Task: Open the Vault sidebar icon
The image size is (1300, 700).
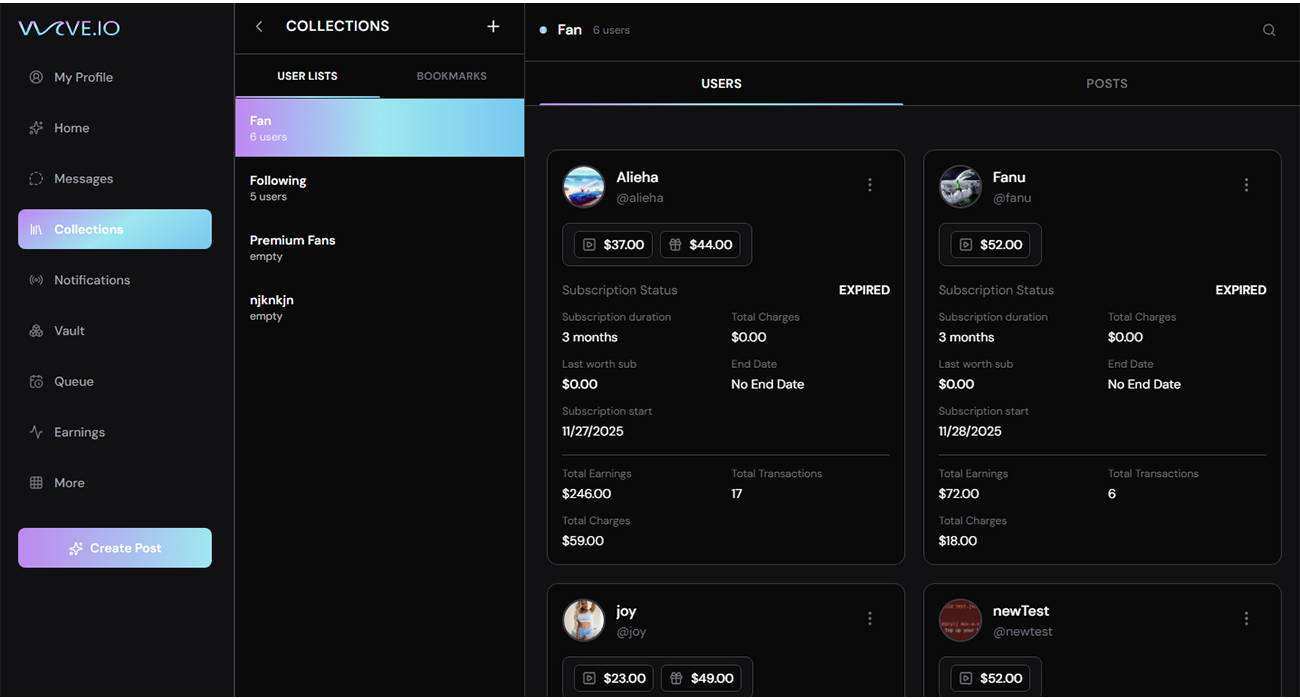Action: coord(36,331)
